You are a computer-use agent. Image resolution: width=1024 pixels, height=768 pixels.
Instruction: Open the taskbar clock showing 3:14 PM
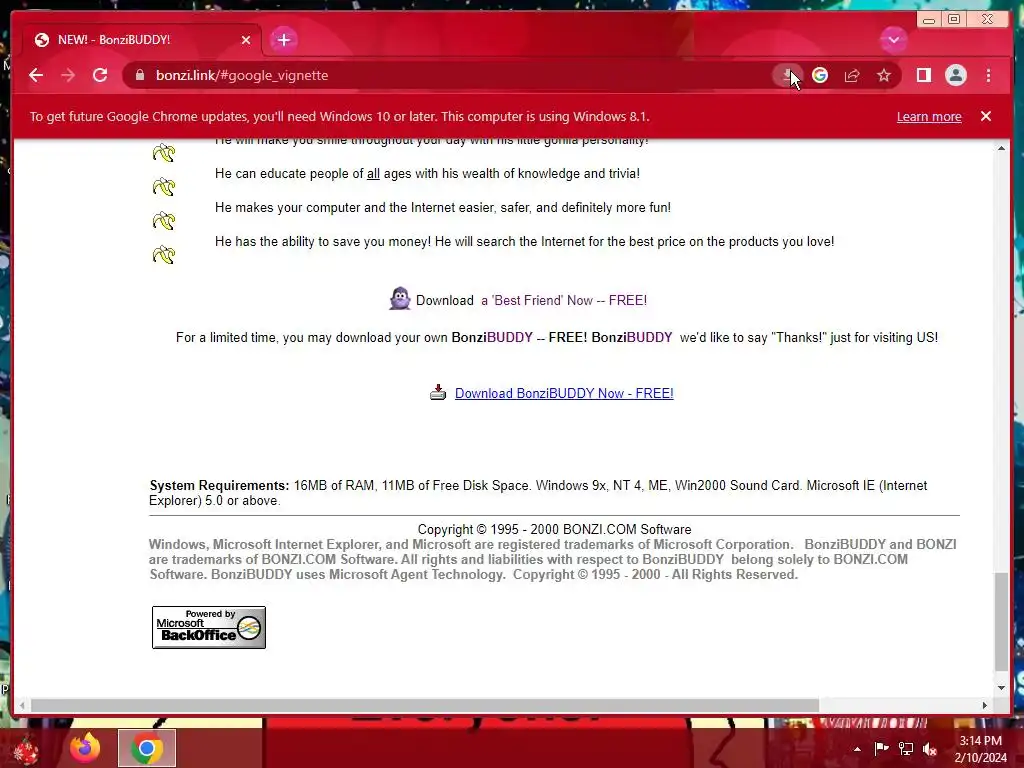(x=980, y=749)
